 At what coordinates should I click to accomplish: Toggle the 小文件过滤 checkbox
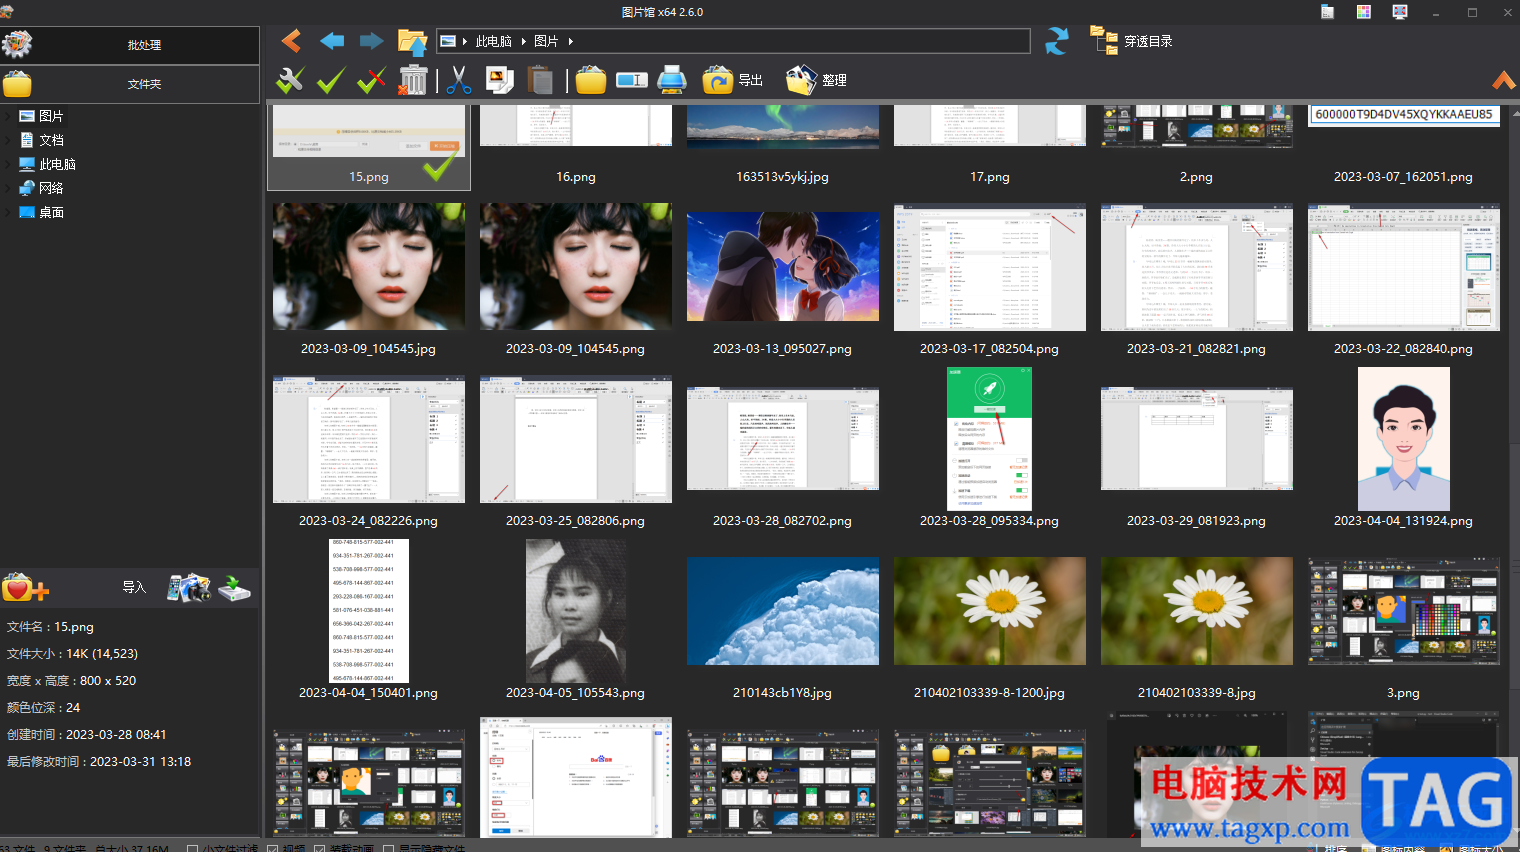pyautogui.click(x=193, y=849)
